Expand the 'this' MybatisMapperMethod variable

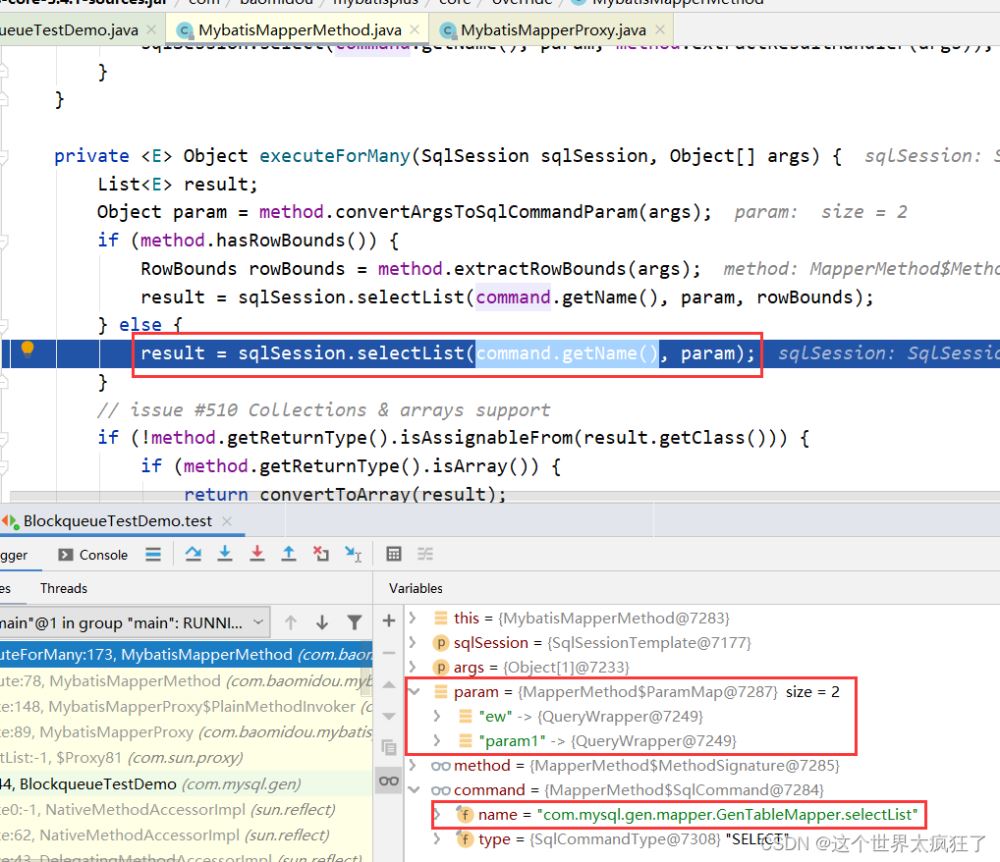pos(413,618)
